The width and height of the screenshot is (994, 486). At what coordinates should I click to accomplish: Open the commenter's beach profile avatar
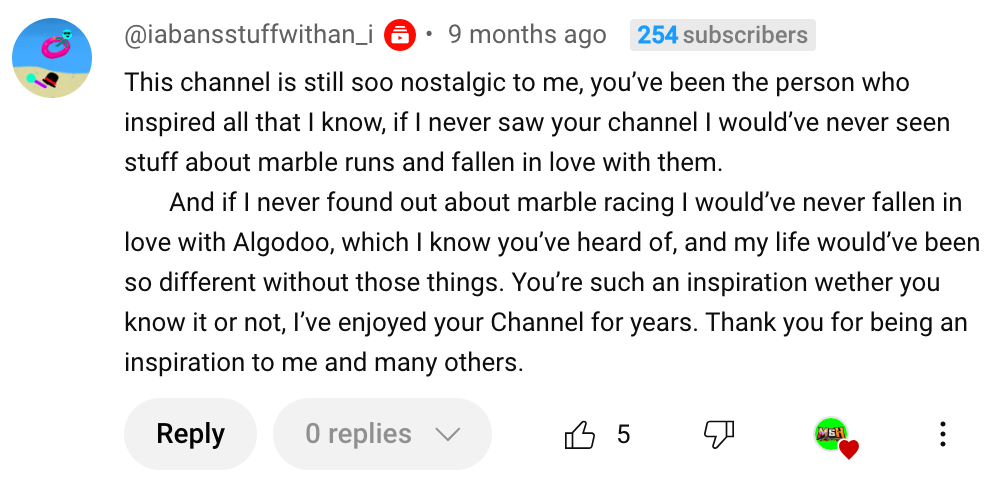[52, 57]
